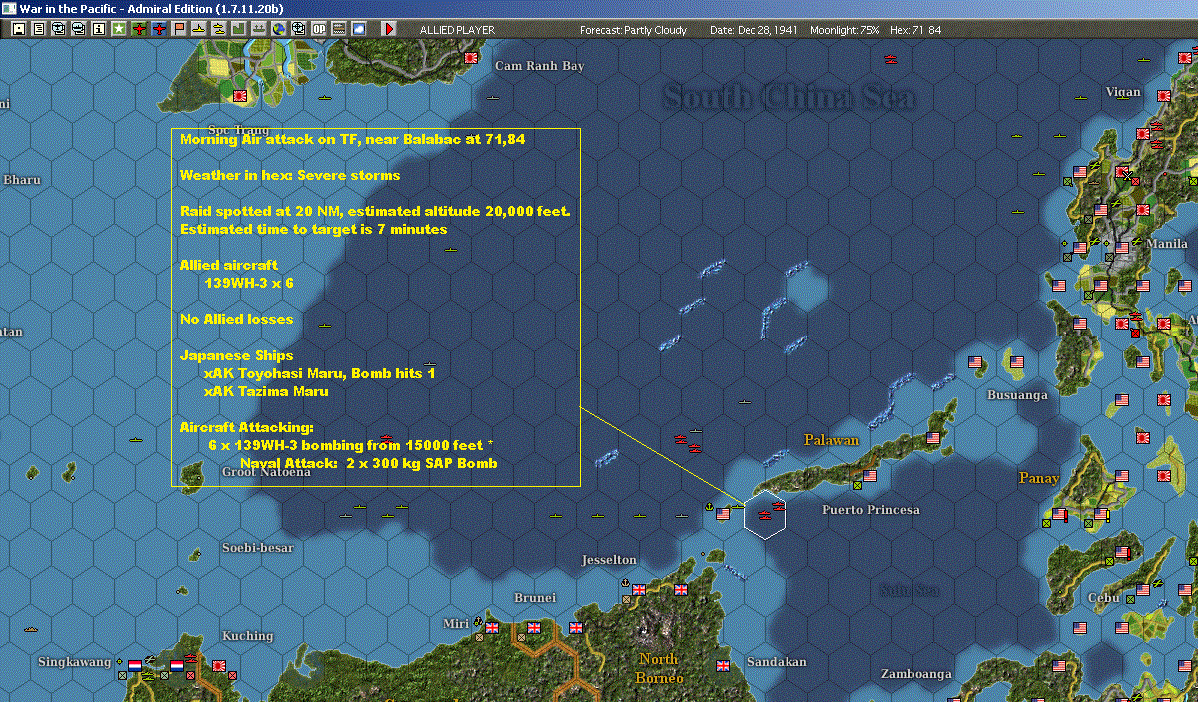
Task: Click 'No Allied losses' report text
Action: [236, 319]
